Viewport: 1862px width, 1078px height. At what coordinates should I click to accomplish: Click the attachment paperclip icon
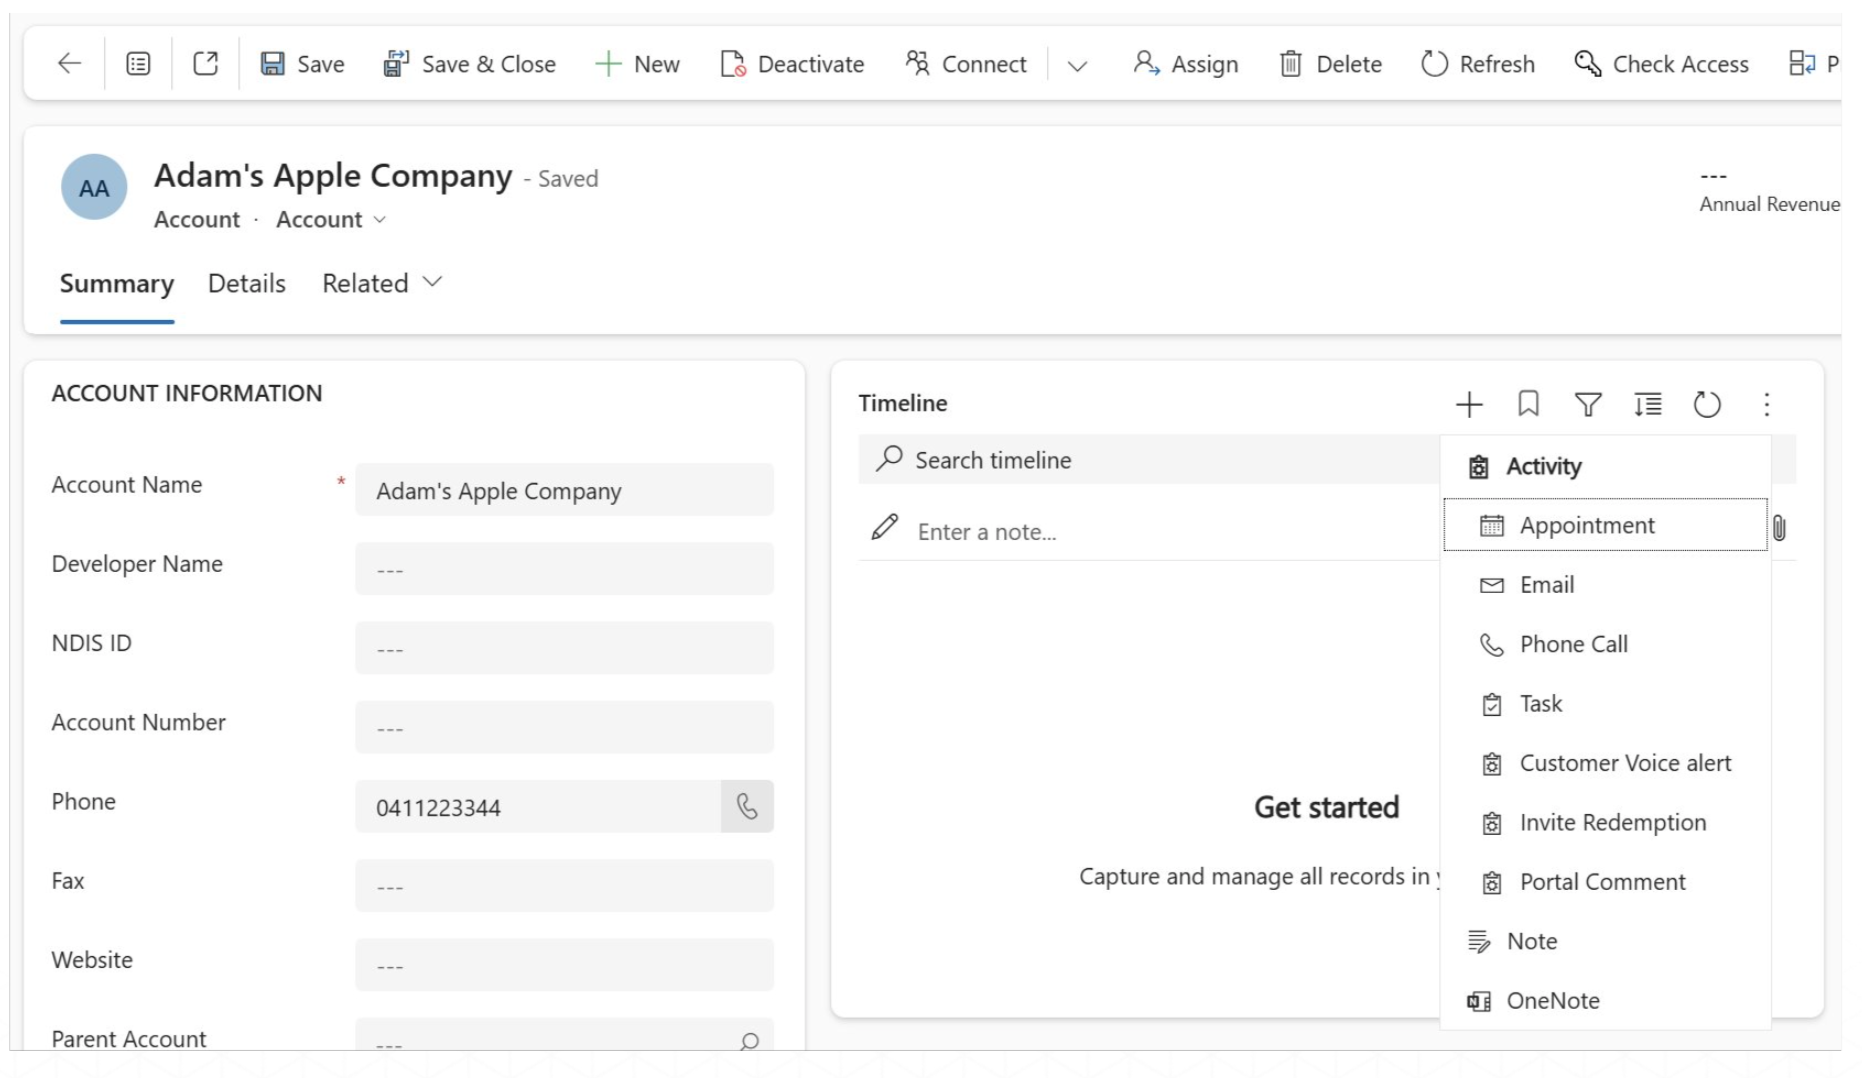click(x=1779, y=528)
